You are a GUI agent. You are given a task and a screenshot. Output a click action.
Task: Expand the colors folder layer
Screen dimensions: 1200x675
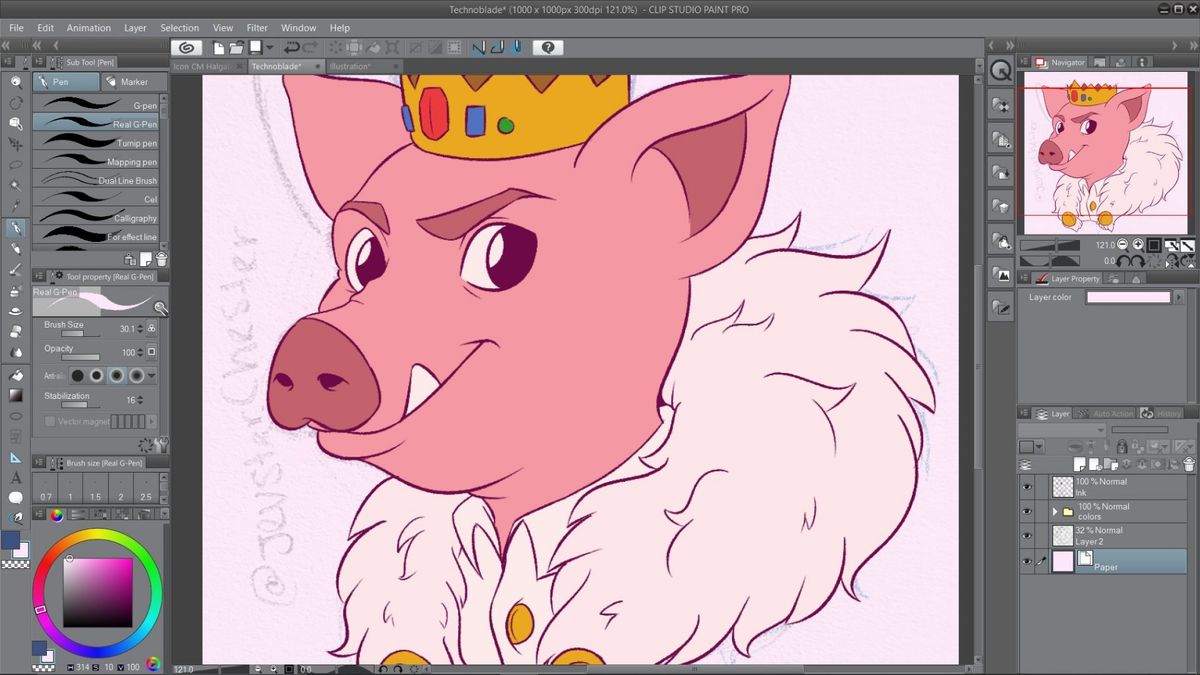1055,511
